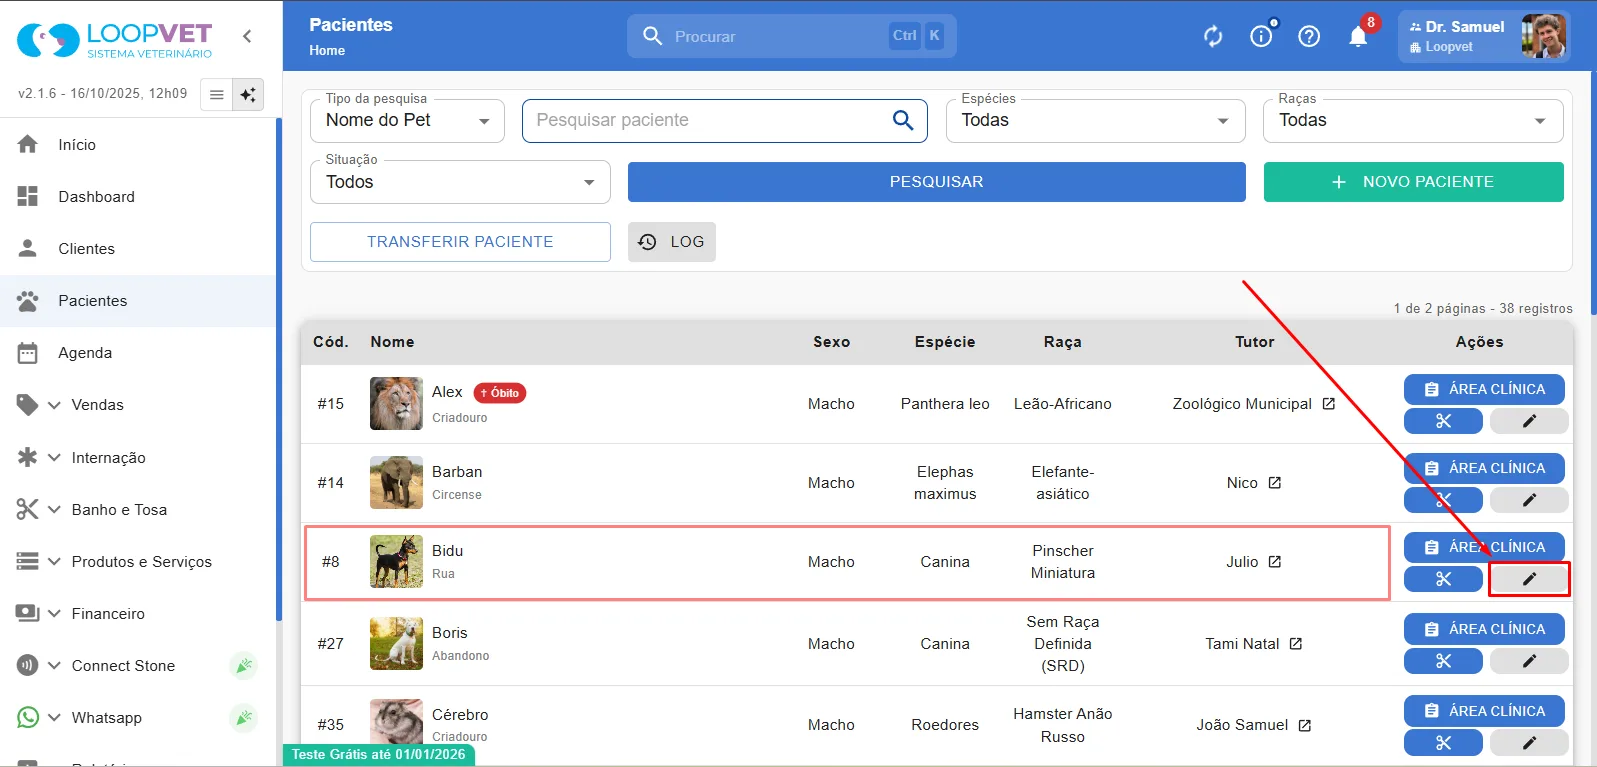The image size is (1597, 767).
Task: Click the pencil edit icon for Bidu
Action: 1529,579
